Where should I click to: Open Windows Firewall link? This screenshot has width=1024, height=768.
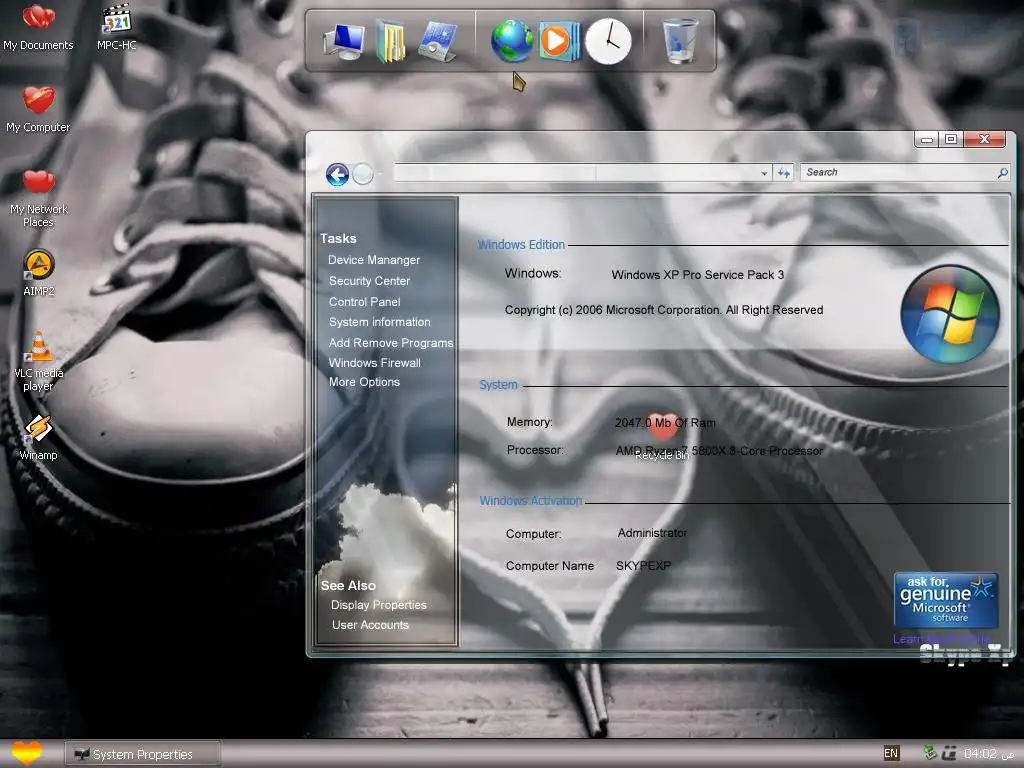(375, 362)
